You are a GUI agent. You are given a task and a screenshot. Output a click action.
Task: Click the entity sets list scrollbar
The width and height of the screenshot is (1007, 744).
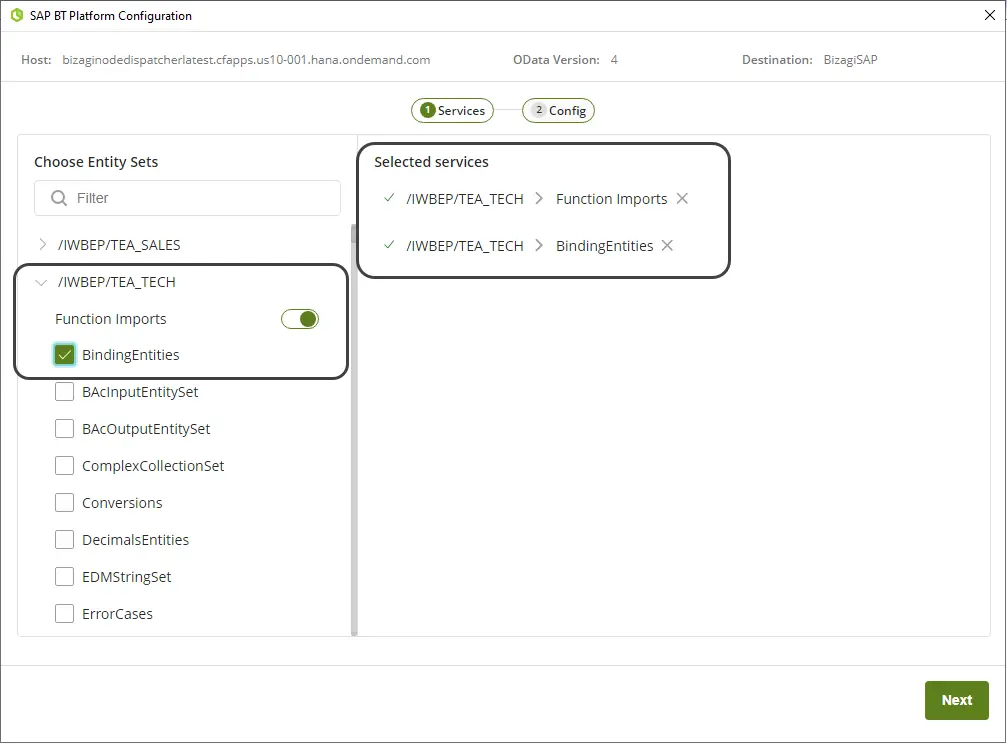353,430
